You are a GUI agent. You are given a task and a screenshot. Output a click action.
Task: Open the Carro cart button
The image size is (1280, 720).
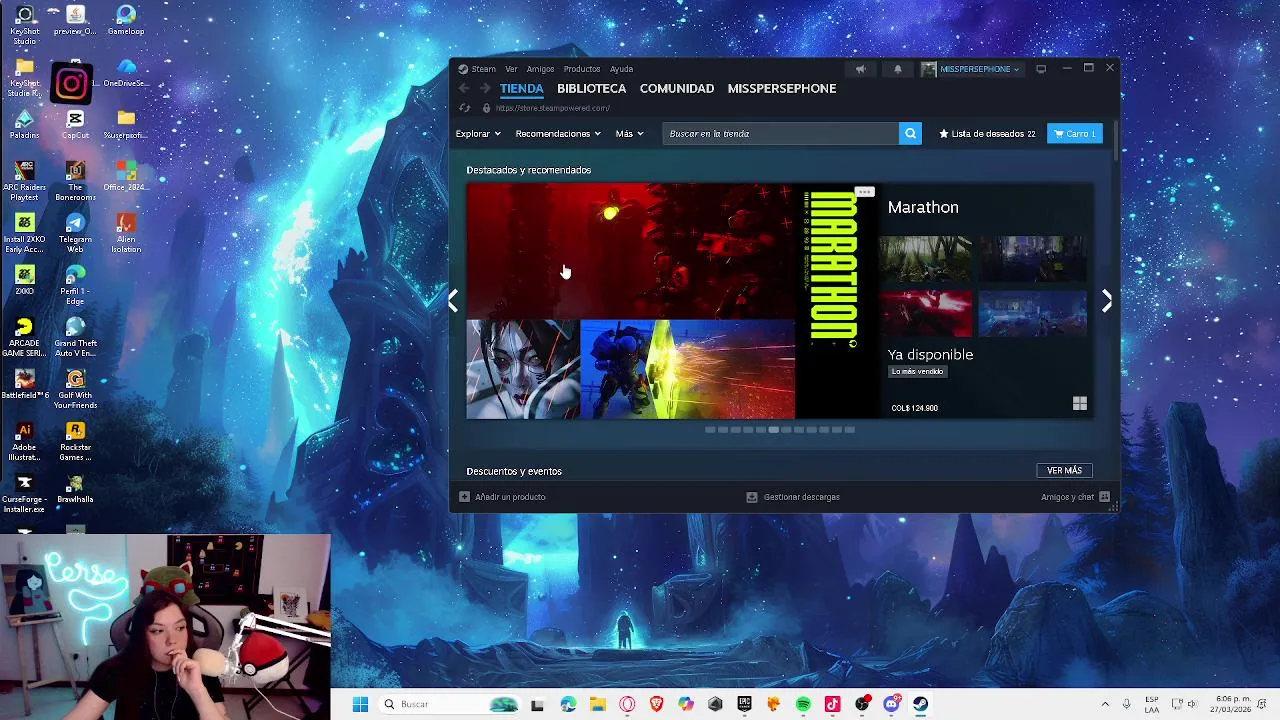pos(1075,134)
